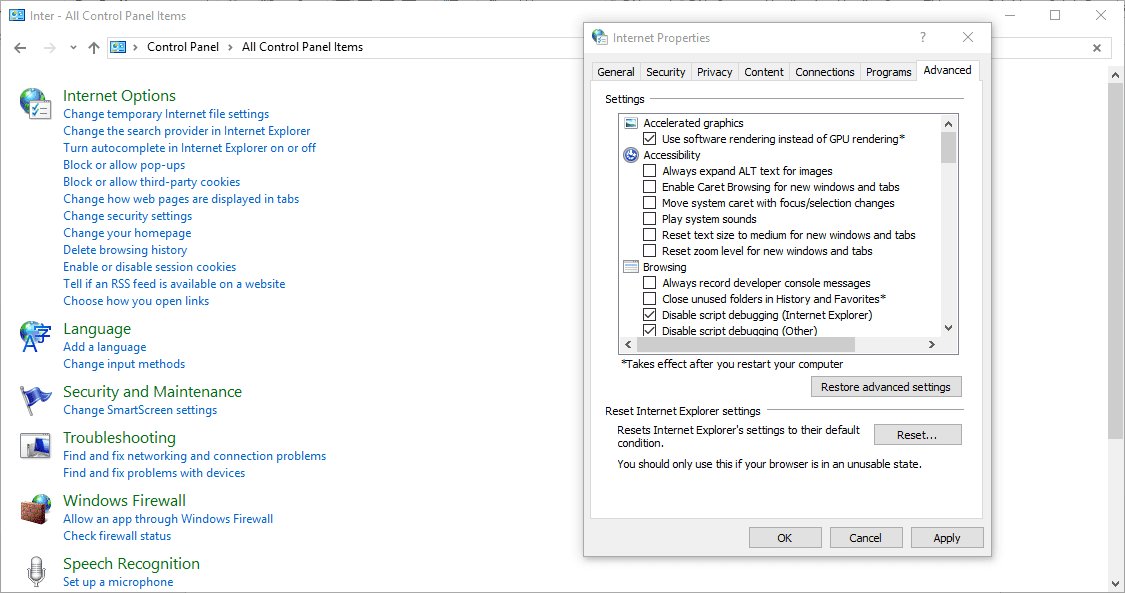Expand the chevron after Control Panel in breadcrumb
The width and height of the screenshot is (1125, 593).
pos(230,47)
